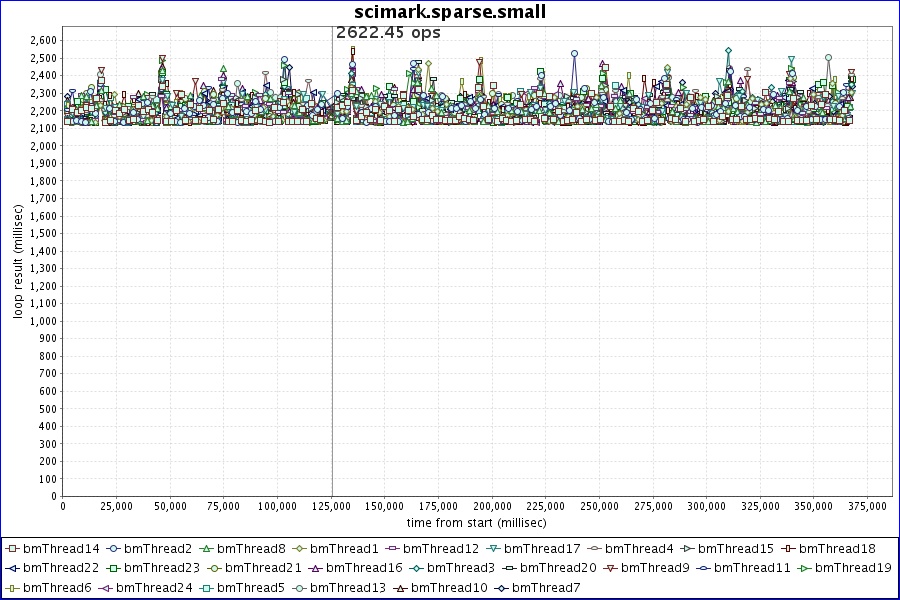Click the 2622.45 ops annotation text

388,32
